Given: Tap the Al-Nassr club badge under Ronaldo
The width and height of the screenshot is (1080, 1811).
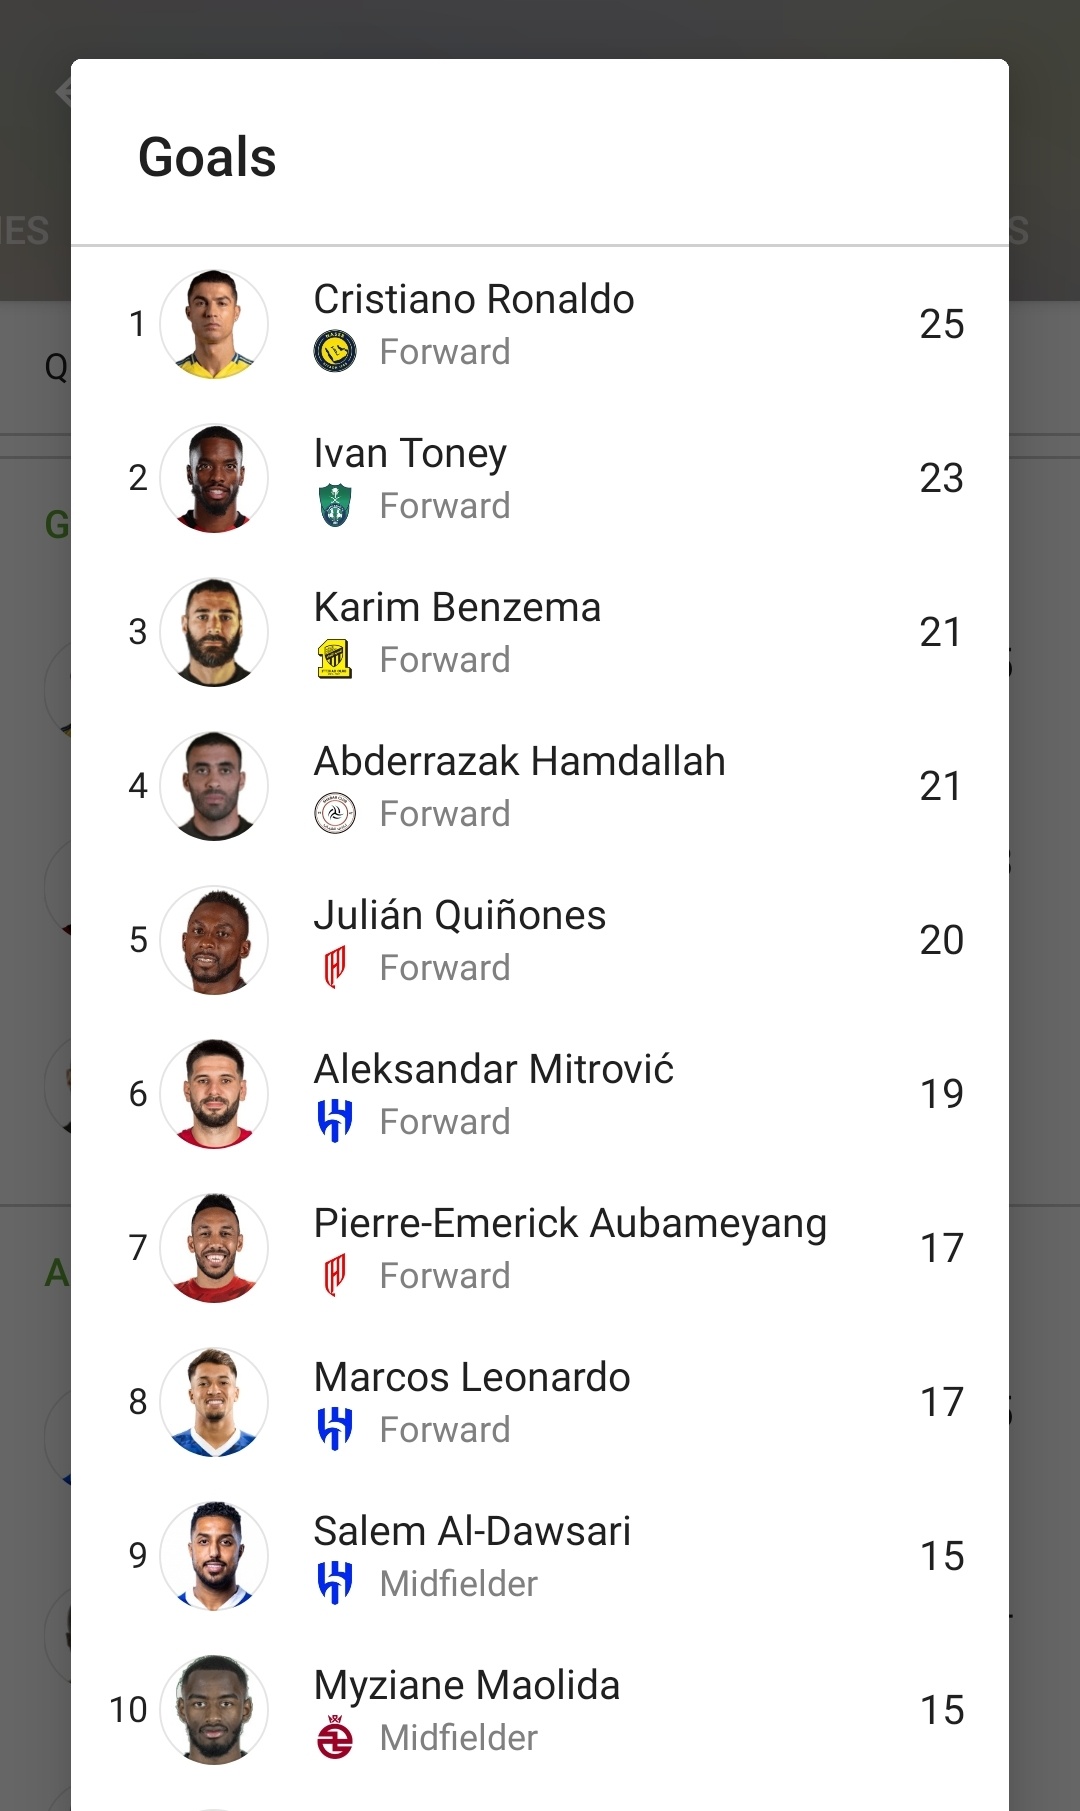Looking at the screenshot, I should [335, 352].
